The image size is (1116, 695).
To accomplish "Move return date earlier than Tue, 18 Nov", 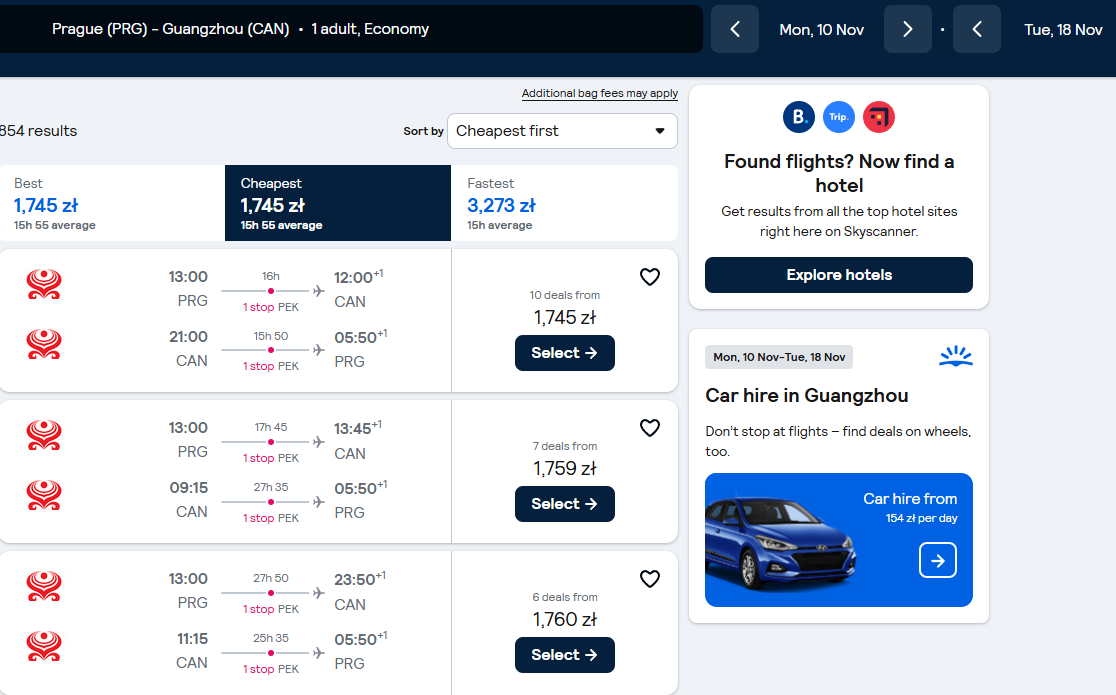I will [x=977, y=29].
